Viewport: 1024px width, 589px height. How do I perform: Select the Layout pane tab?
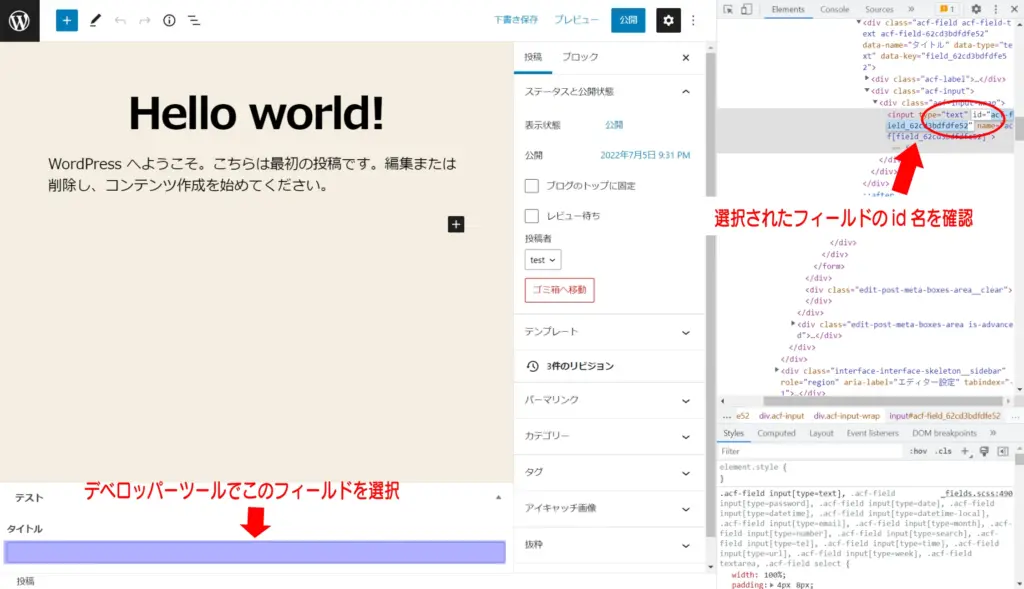click(x=821, y=433)
